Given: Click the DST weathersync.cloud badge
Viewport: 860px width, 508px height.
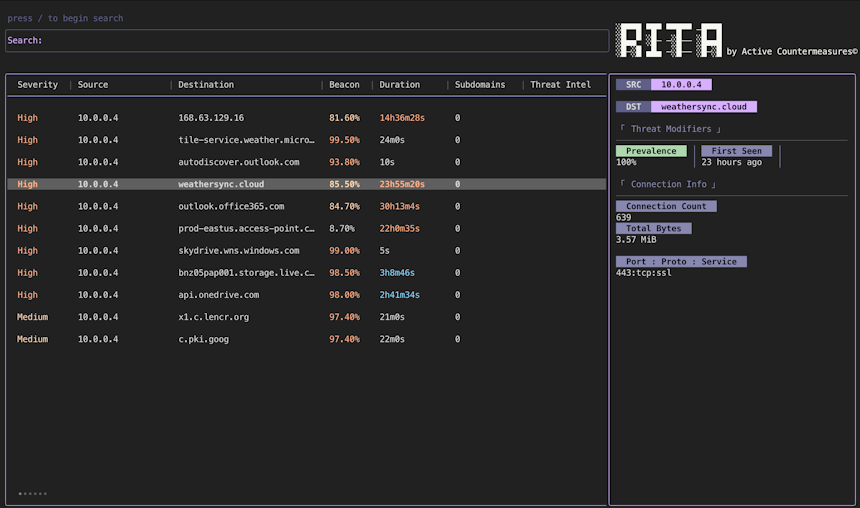Looking at the screenshot, I should click(x=686, y=106).
